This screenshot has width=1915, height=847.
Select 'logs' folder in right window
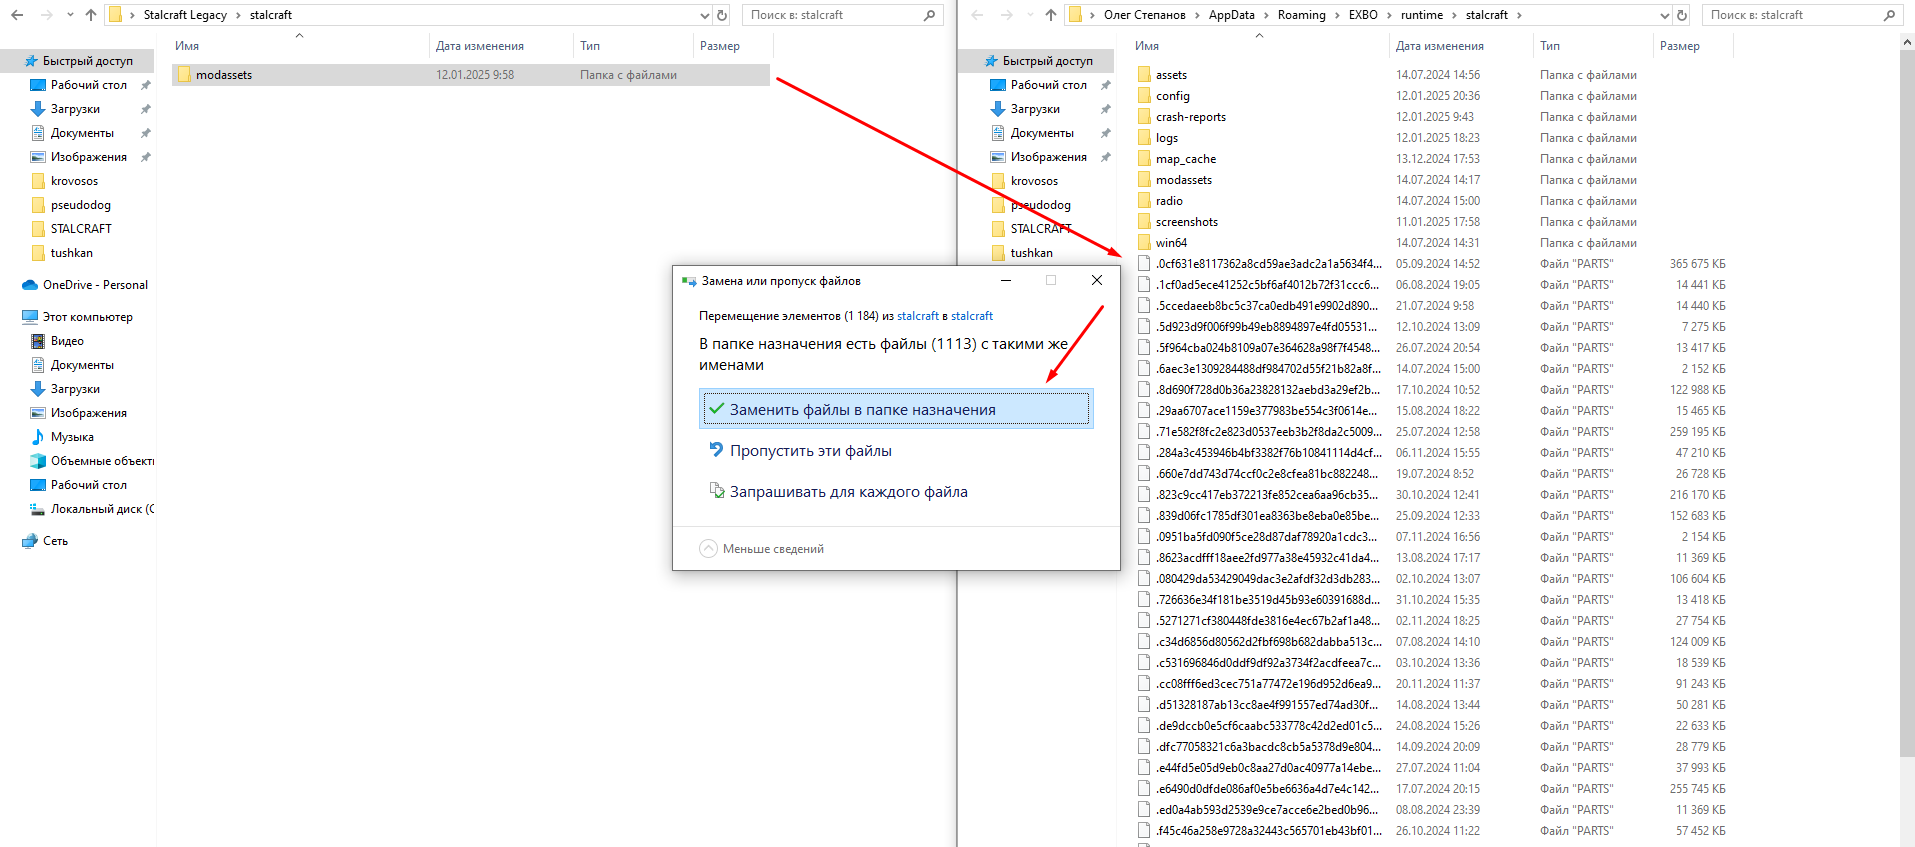pyautogui.click(x=1167, y=138)
